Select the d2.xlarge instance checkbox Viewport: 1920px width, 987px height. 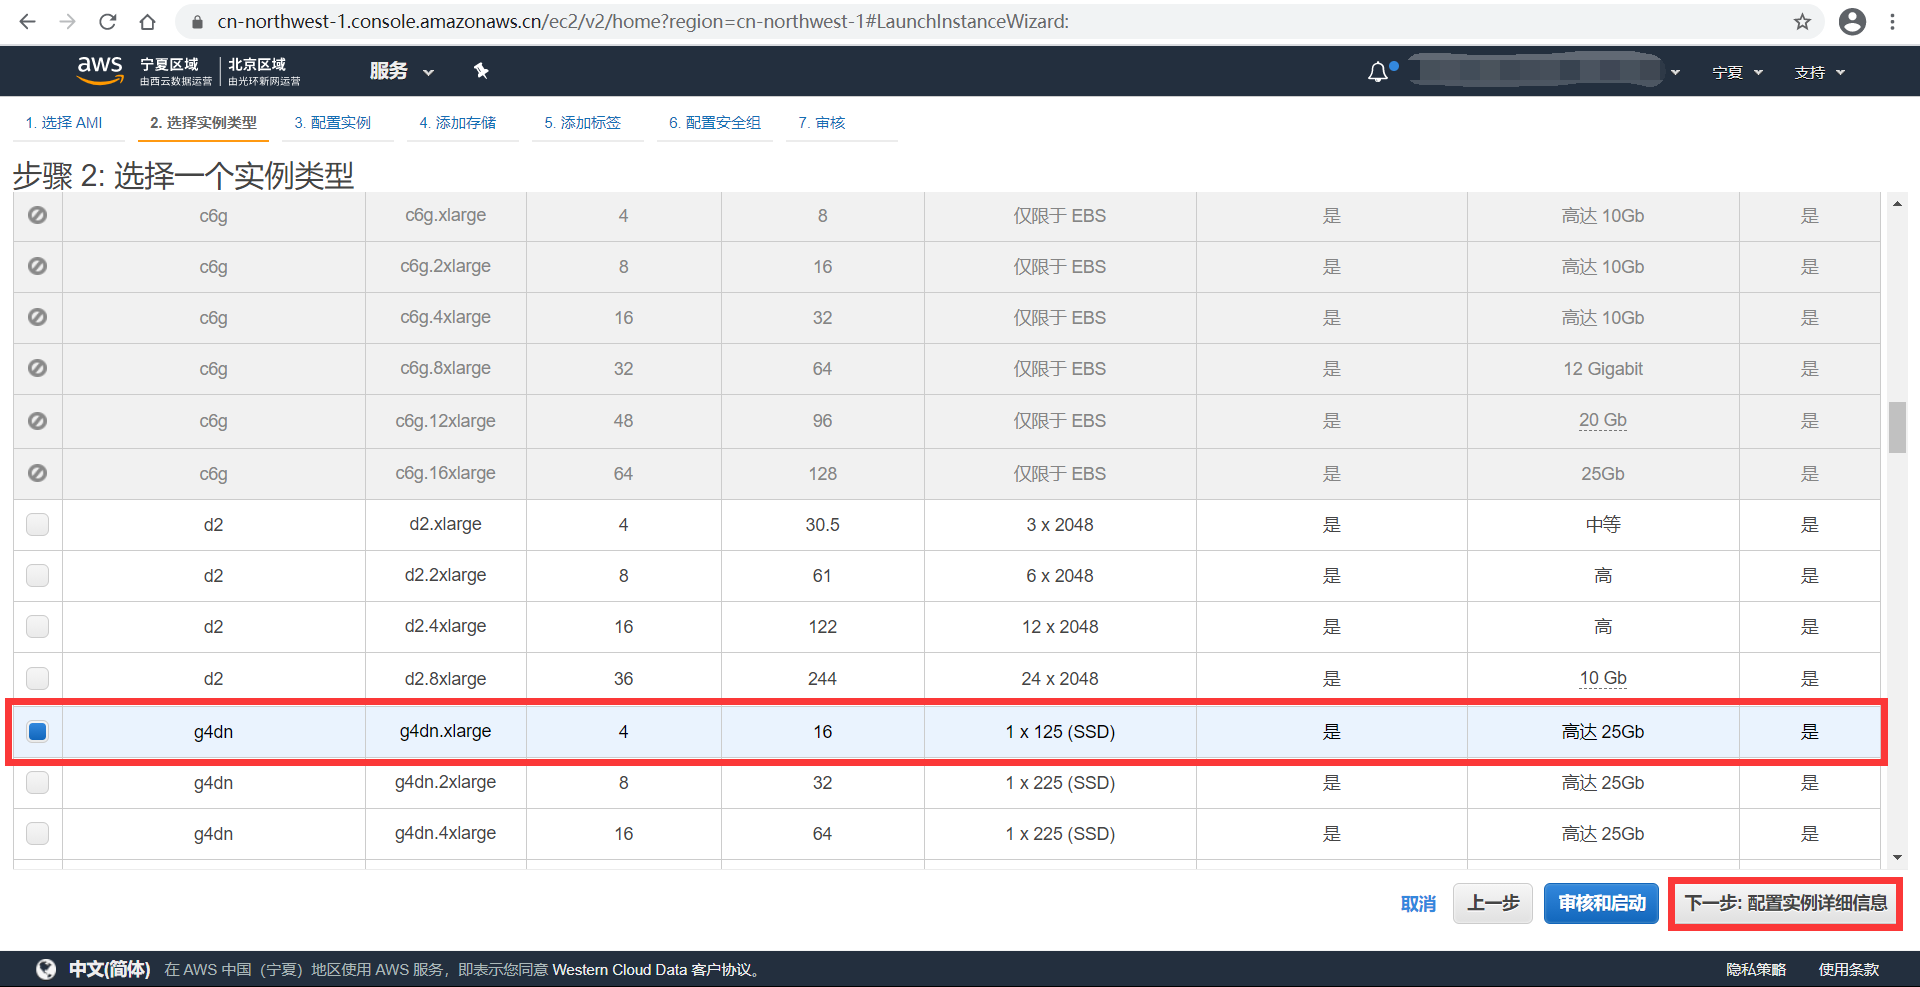pyautogui.click(x=37, y=524)
